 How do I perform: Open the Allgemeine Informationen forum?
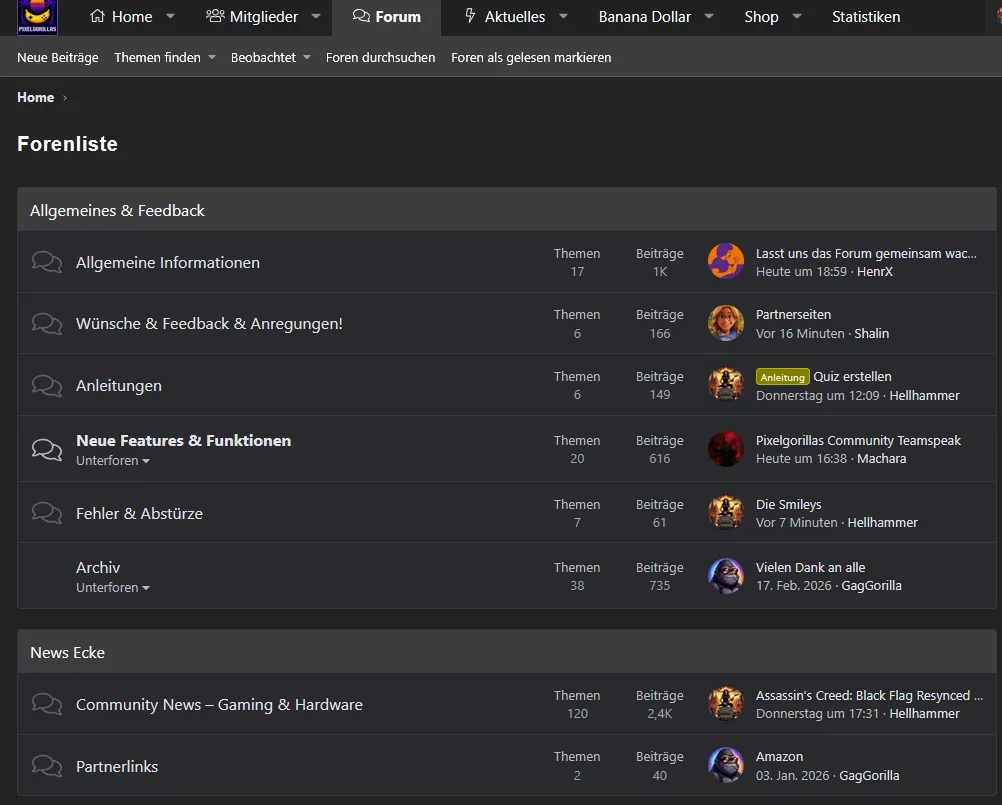click(168, 263)
